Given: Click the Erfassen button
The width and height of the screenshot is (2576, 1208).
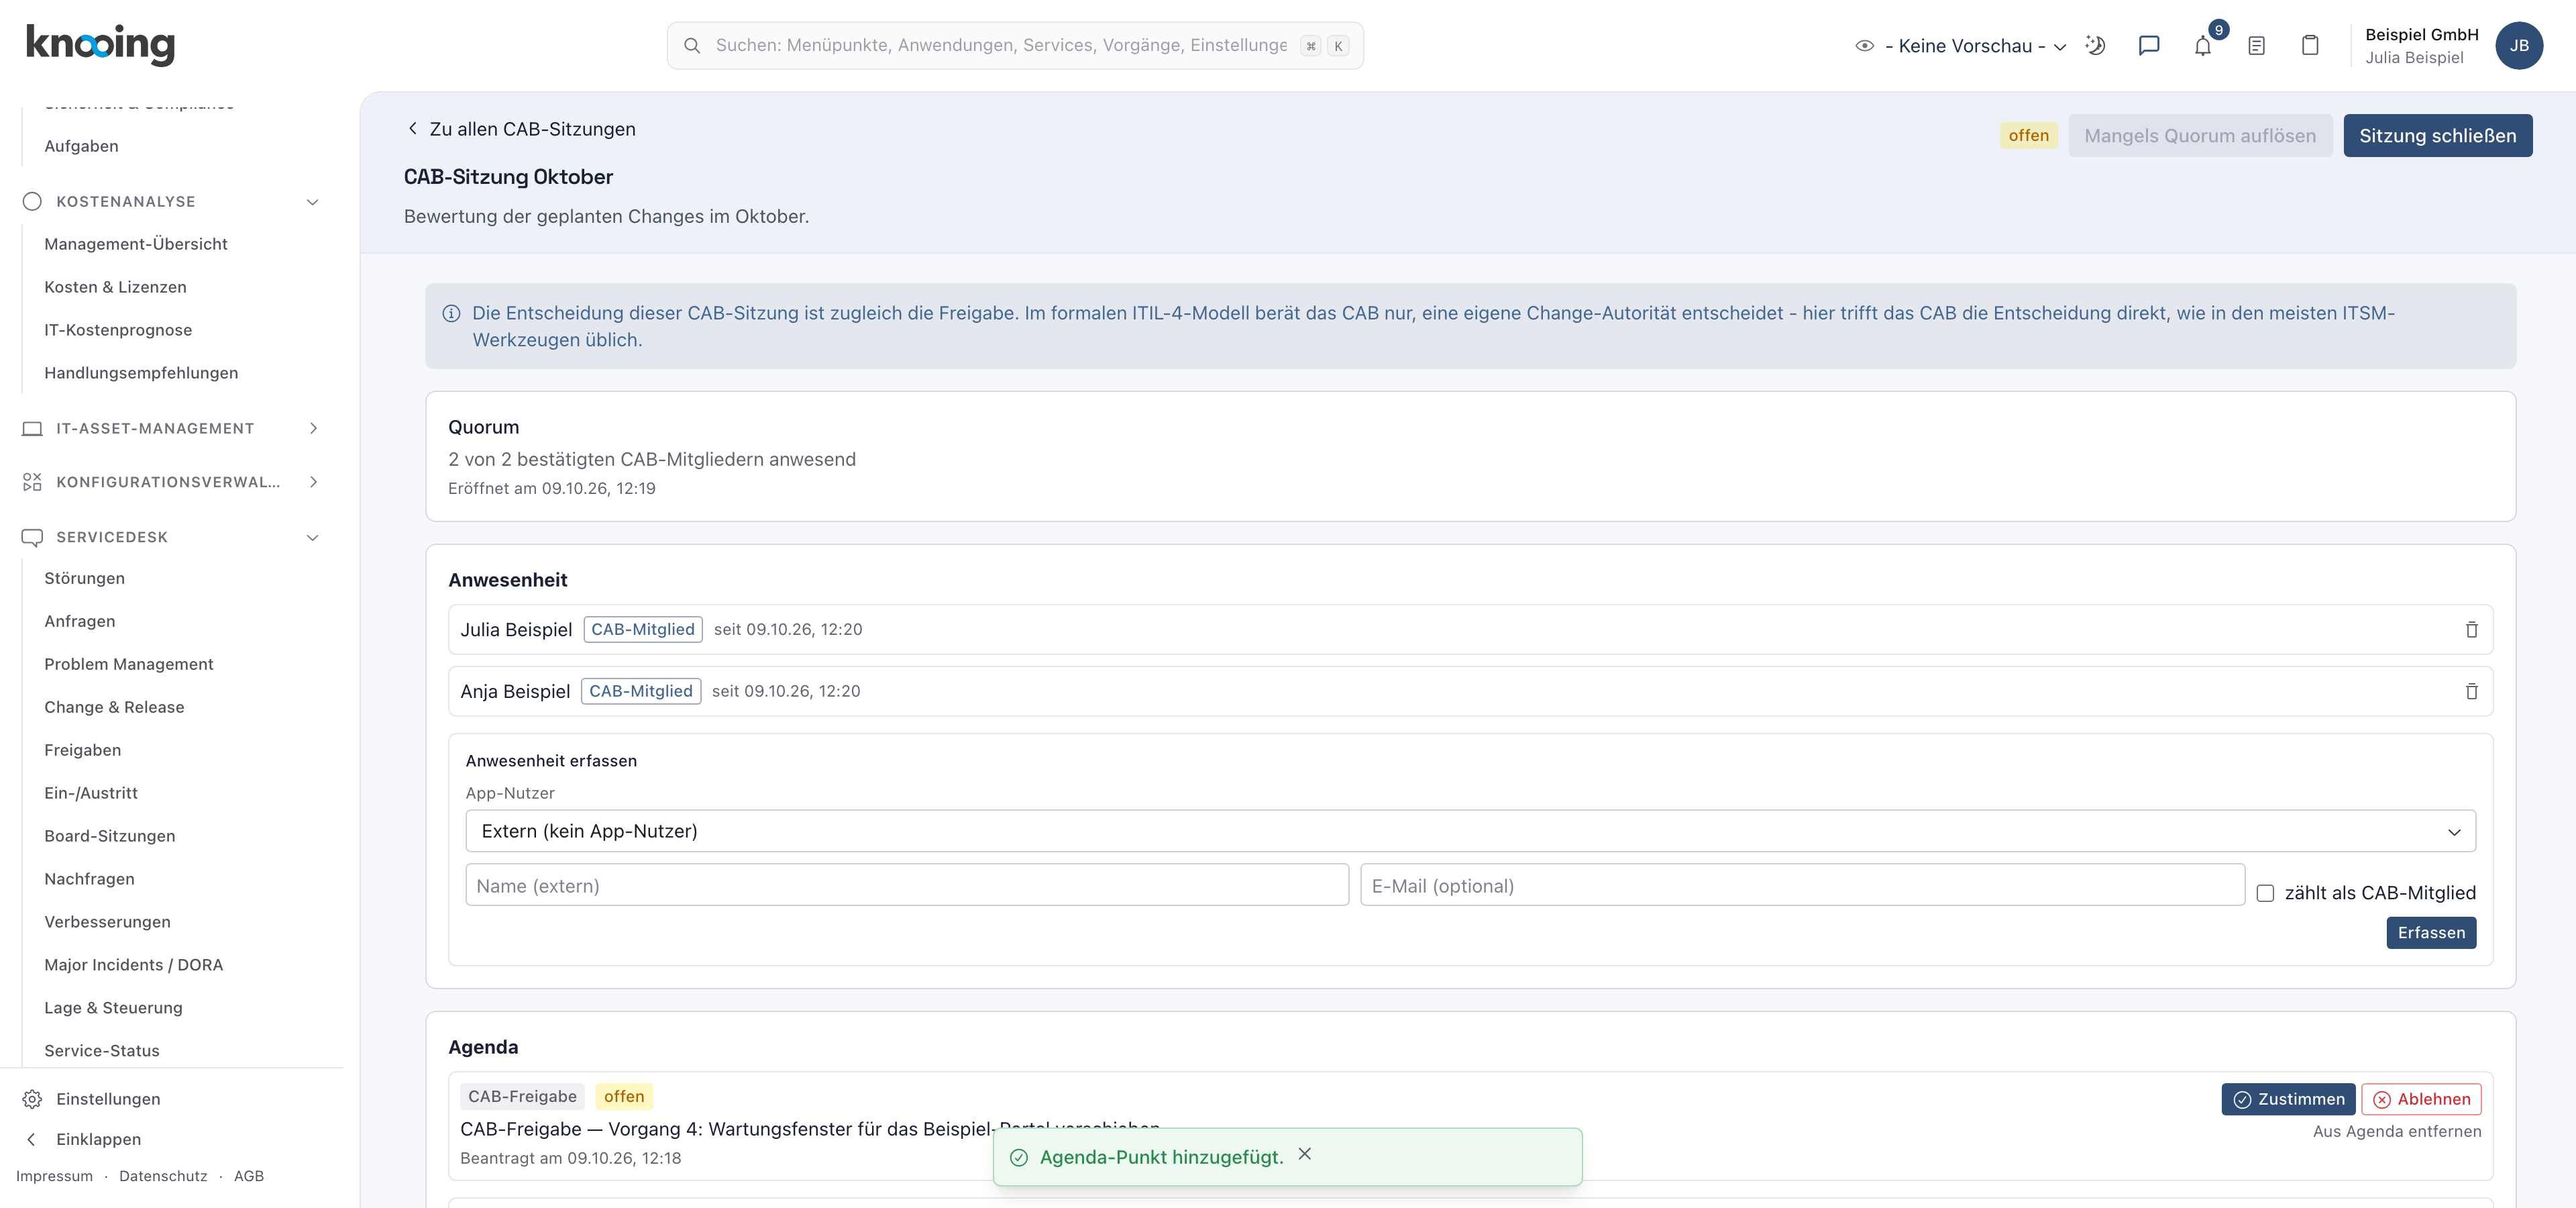Looking at the screenshot, I should pos(2431,933).
